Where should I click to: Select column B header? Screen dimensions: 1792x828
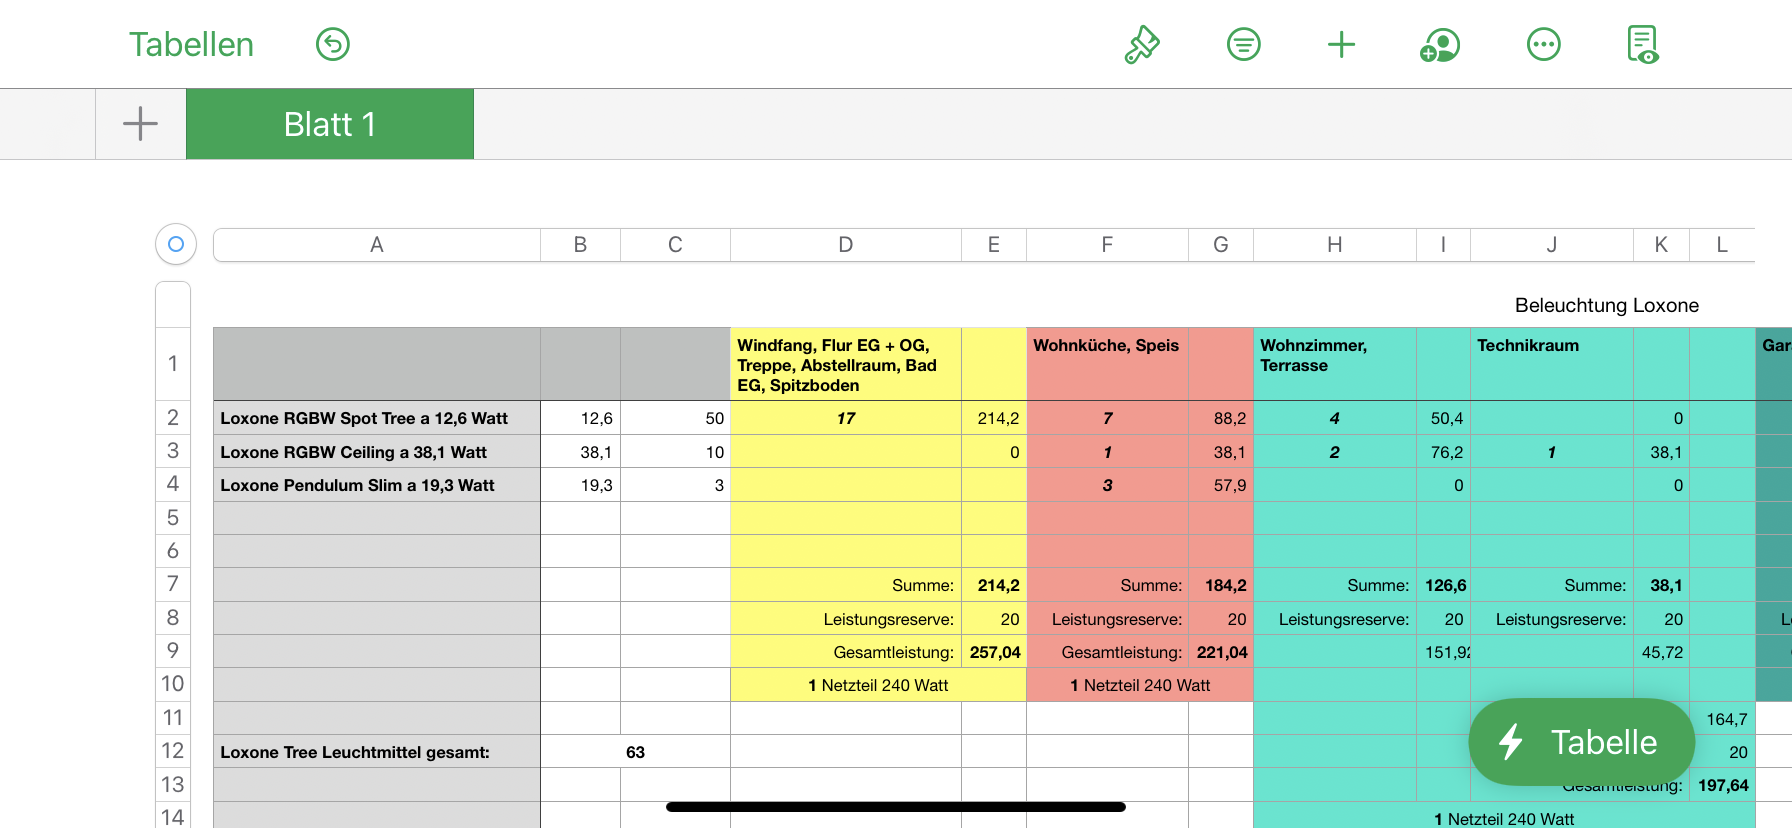(581, 245)
